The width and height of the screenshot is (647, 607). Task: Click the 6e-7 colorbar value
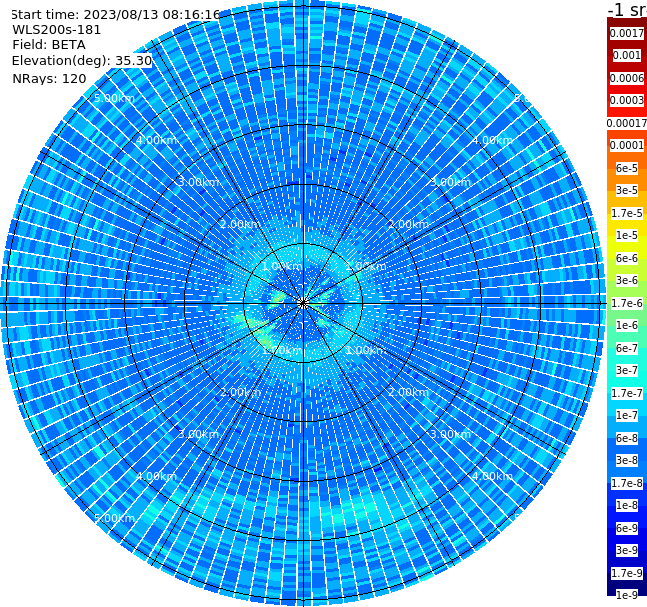pos(627,348)
